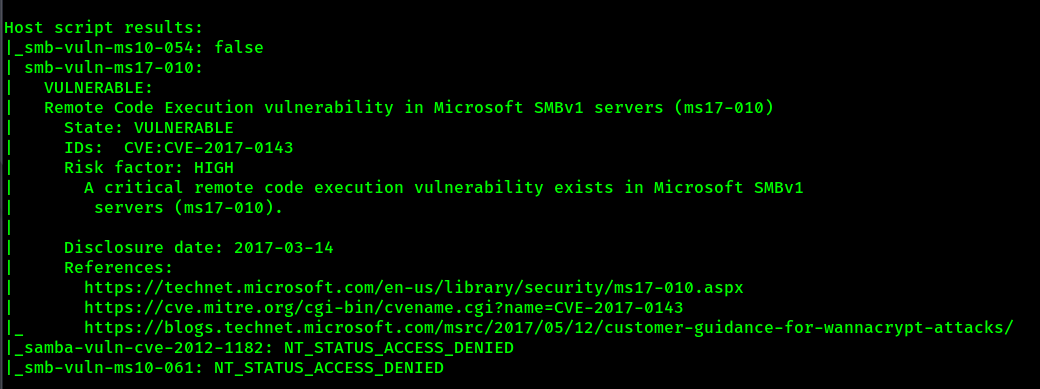Click the 'servers (ms17-010).' continuation line
Image resolution: width=1040 pixels, height=389 pixels.
point(188,208)
